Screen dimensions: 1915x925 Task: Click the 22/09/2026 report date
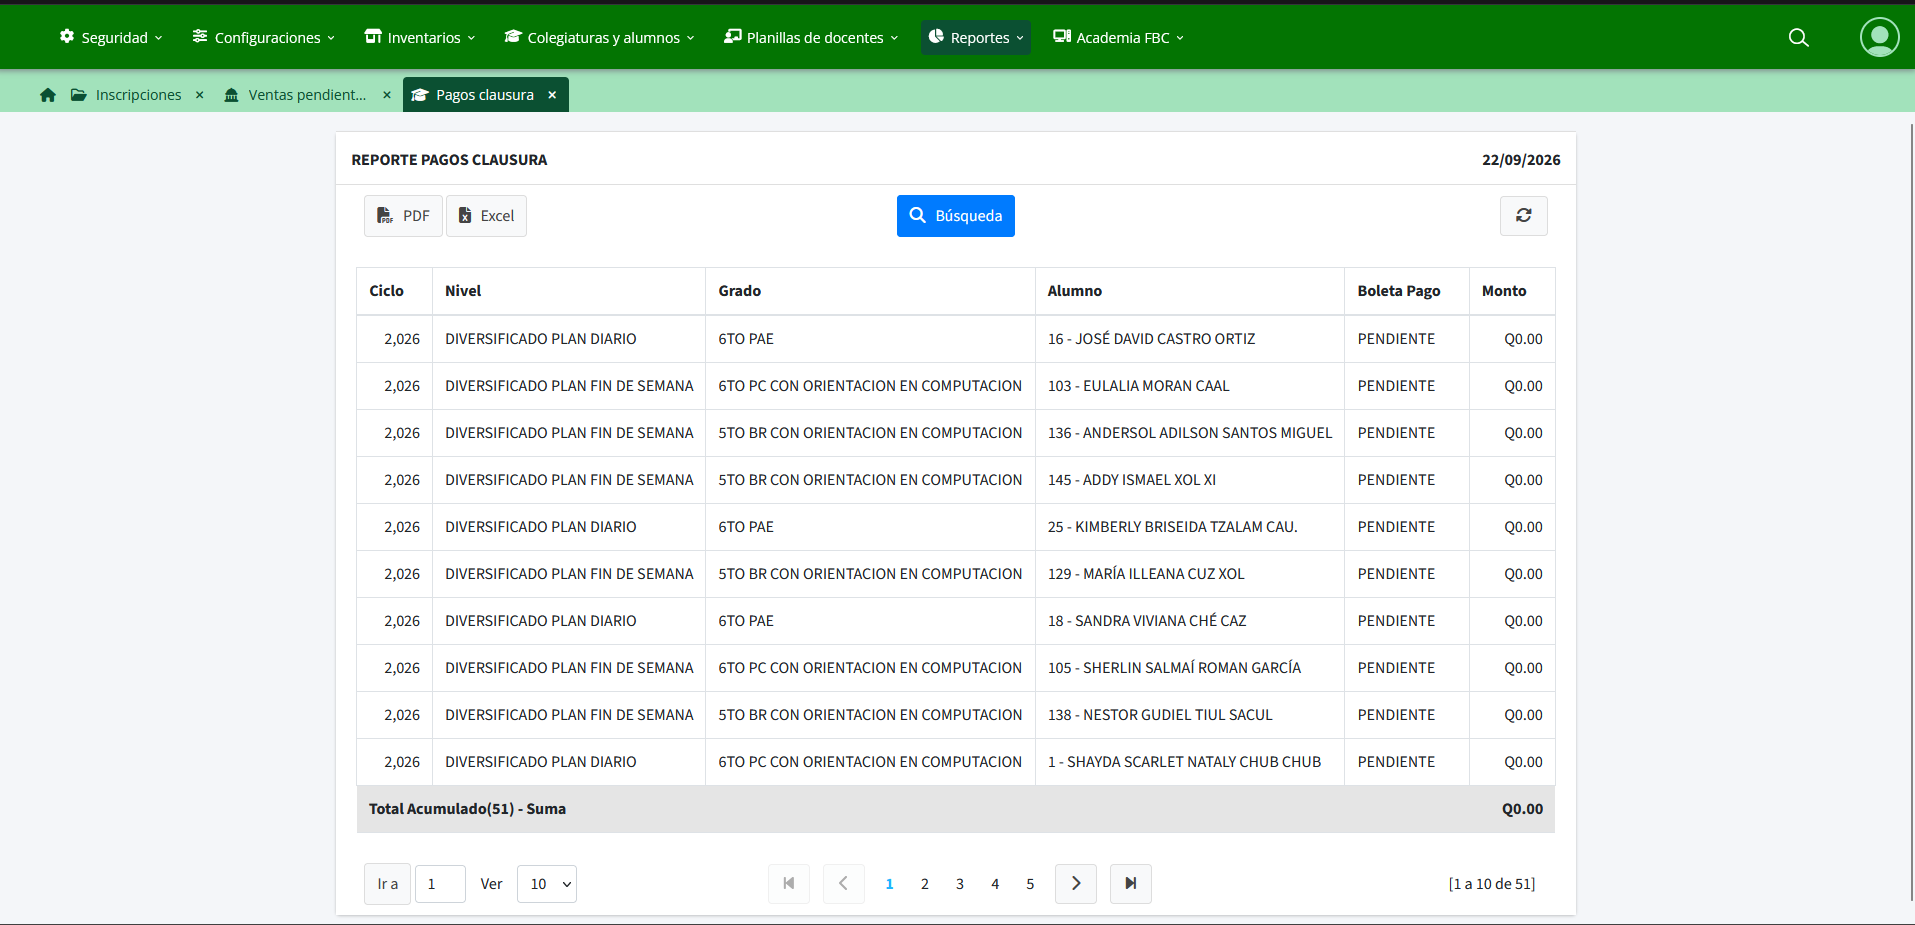(x=1521, y=160)
